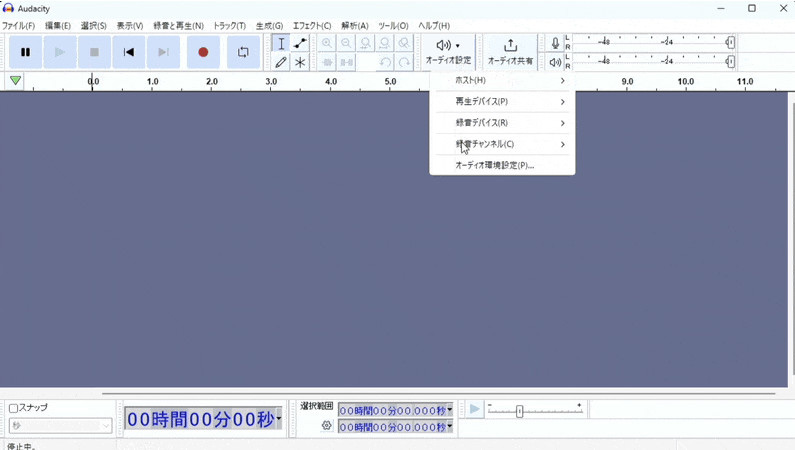Open the ツール(O) menu
Screen dimensions: 795x450
[x=393, y=25]
